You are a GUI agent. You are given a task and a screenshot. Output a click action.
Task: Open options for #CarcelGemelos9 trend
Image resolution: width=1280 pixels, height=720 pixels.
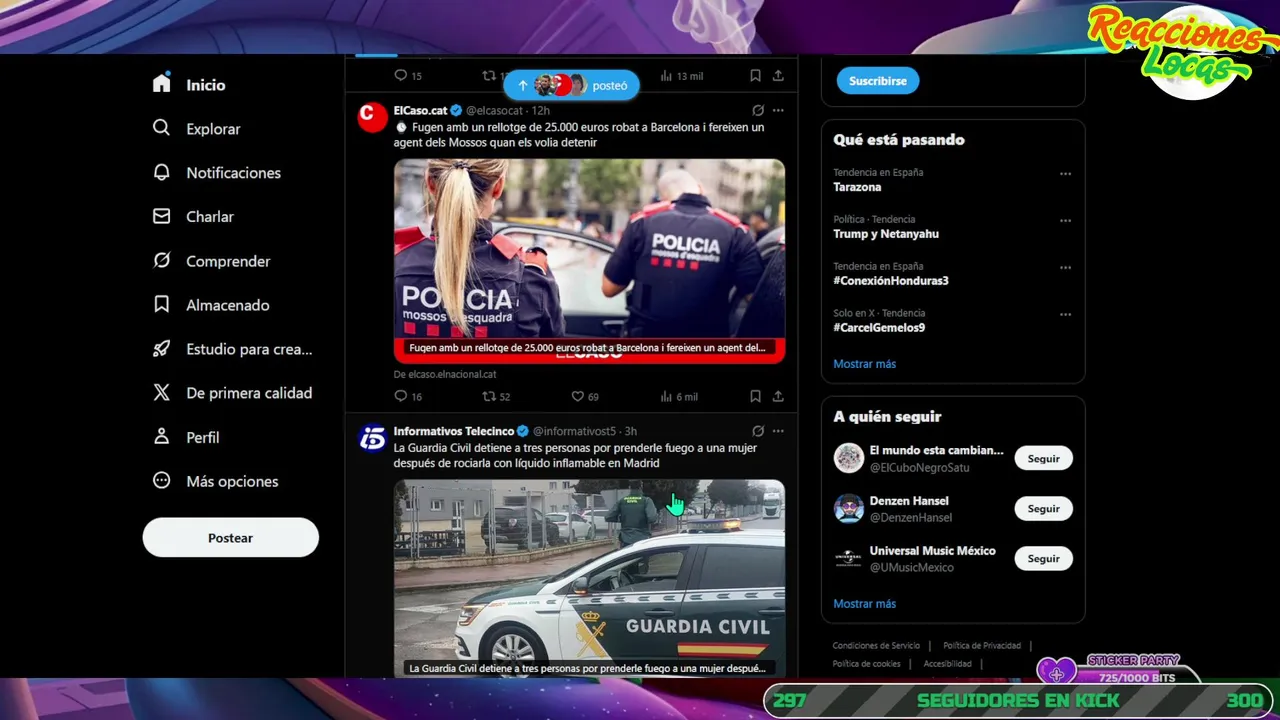[1065, 314]
